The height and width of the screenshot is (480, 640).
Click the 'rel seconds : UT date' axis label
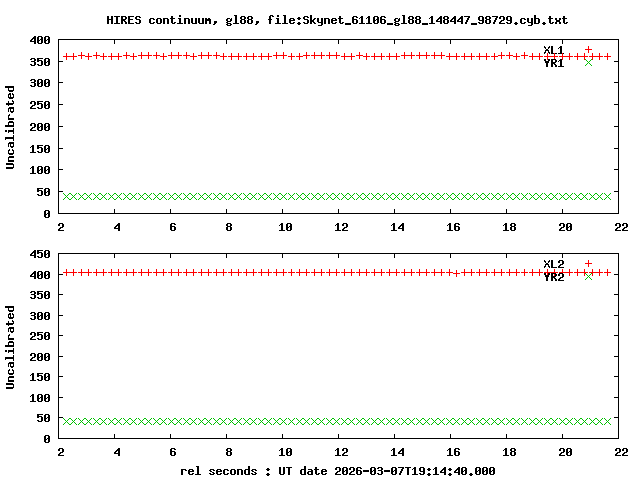[337, 470]
